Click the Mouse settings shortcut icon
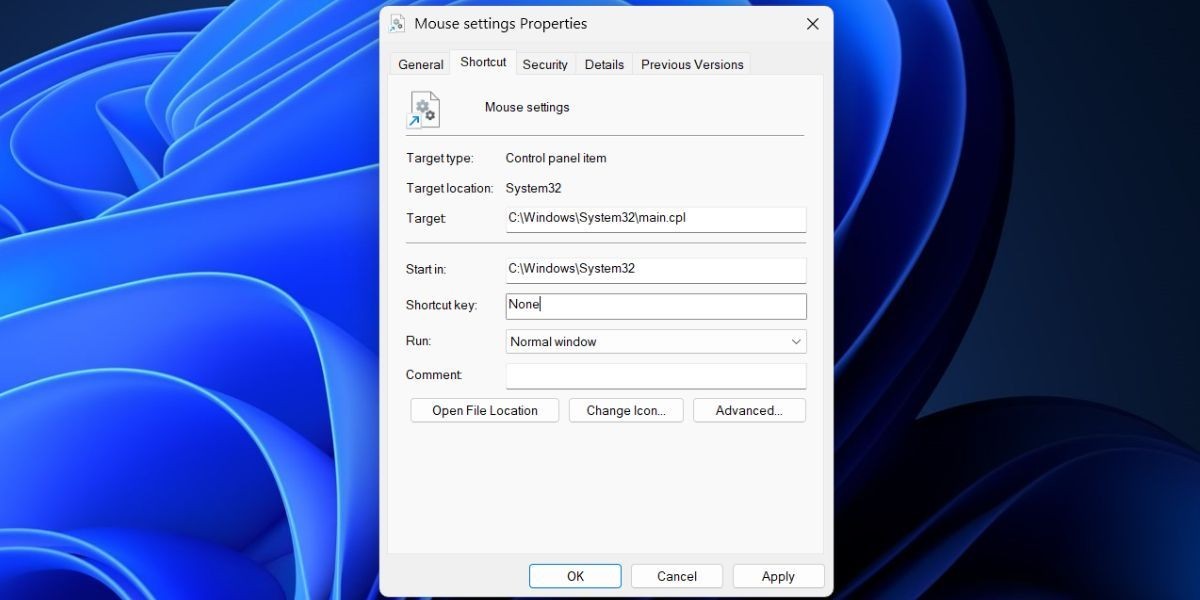Image resolution: width=1200 pixels, height=600 pixels. click(423, 109)
